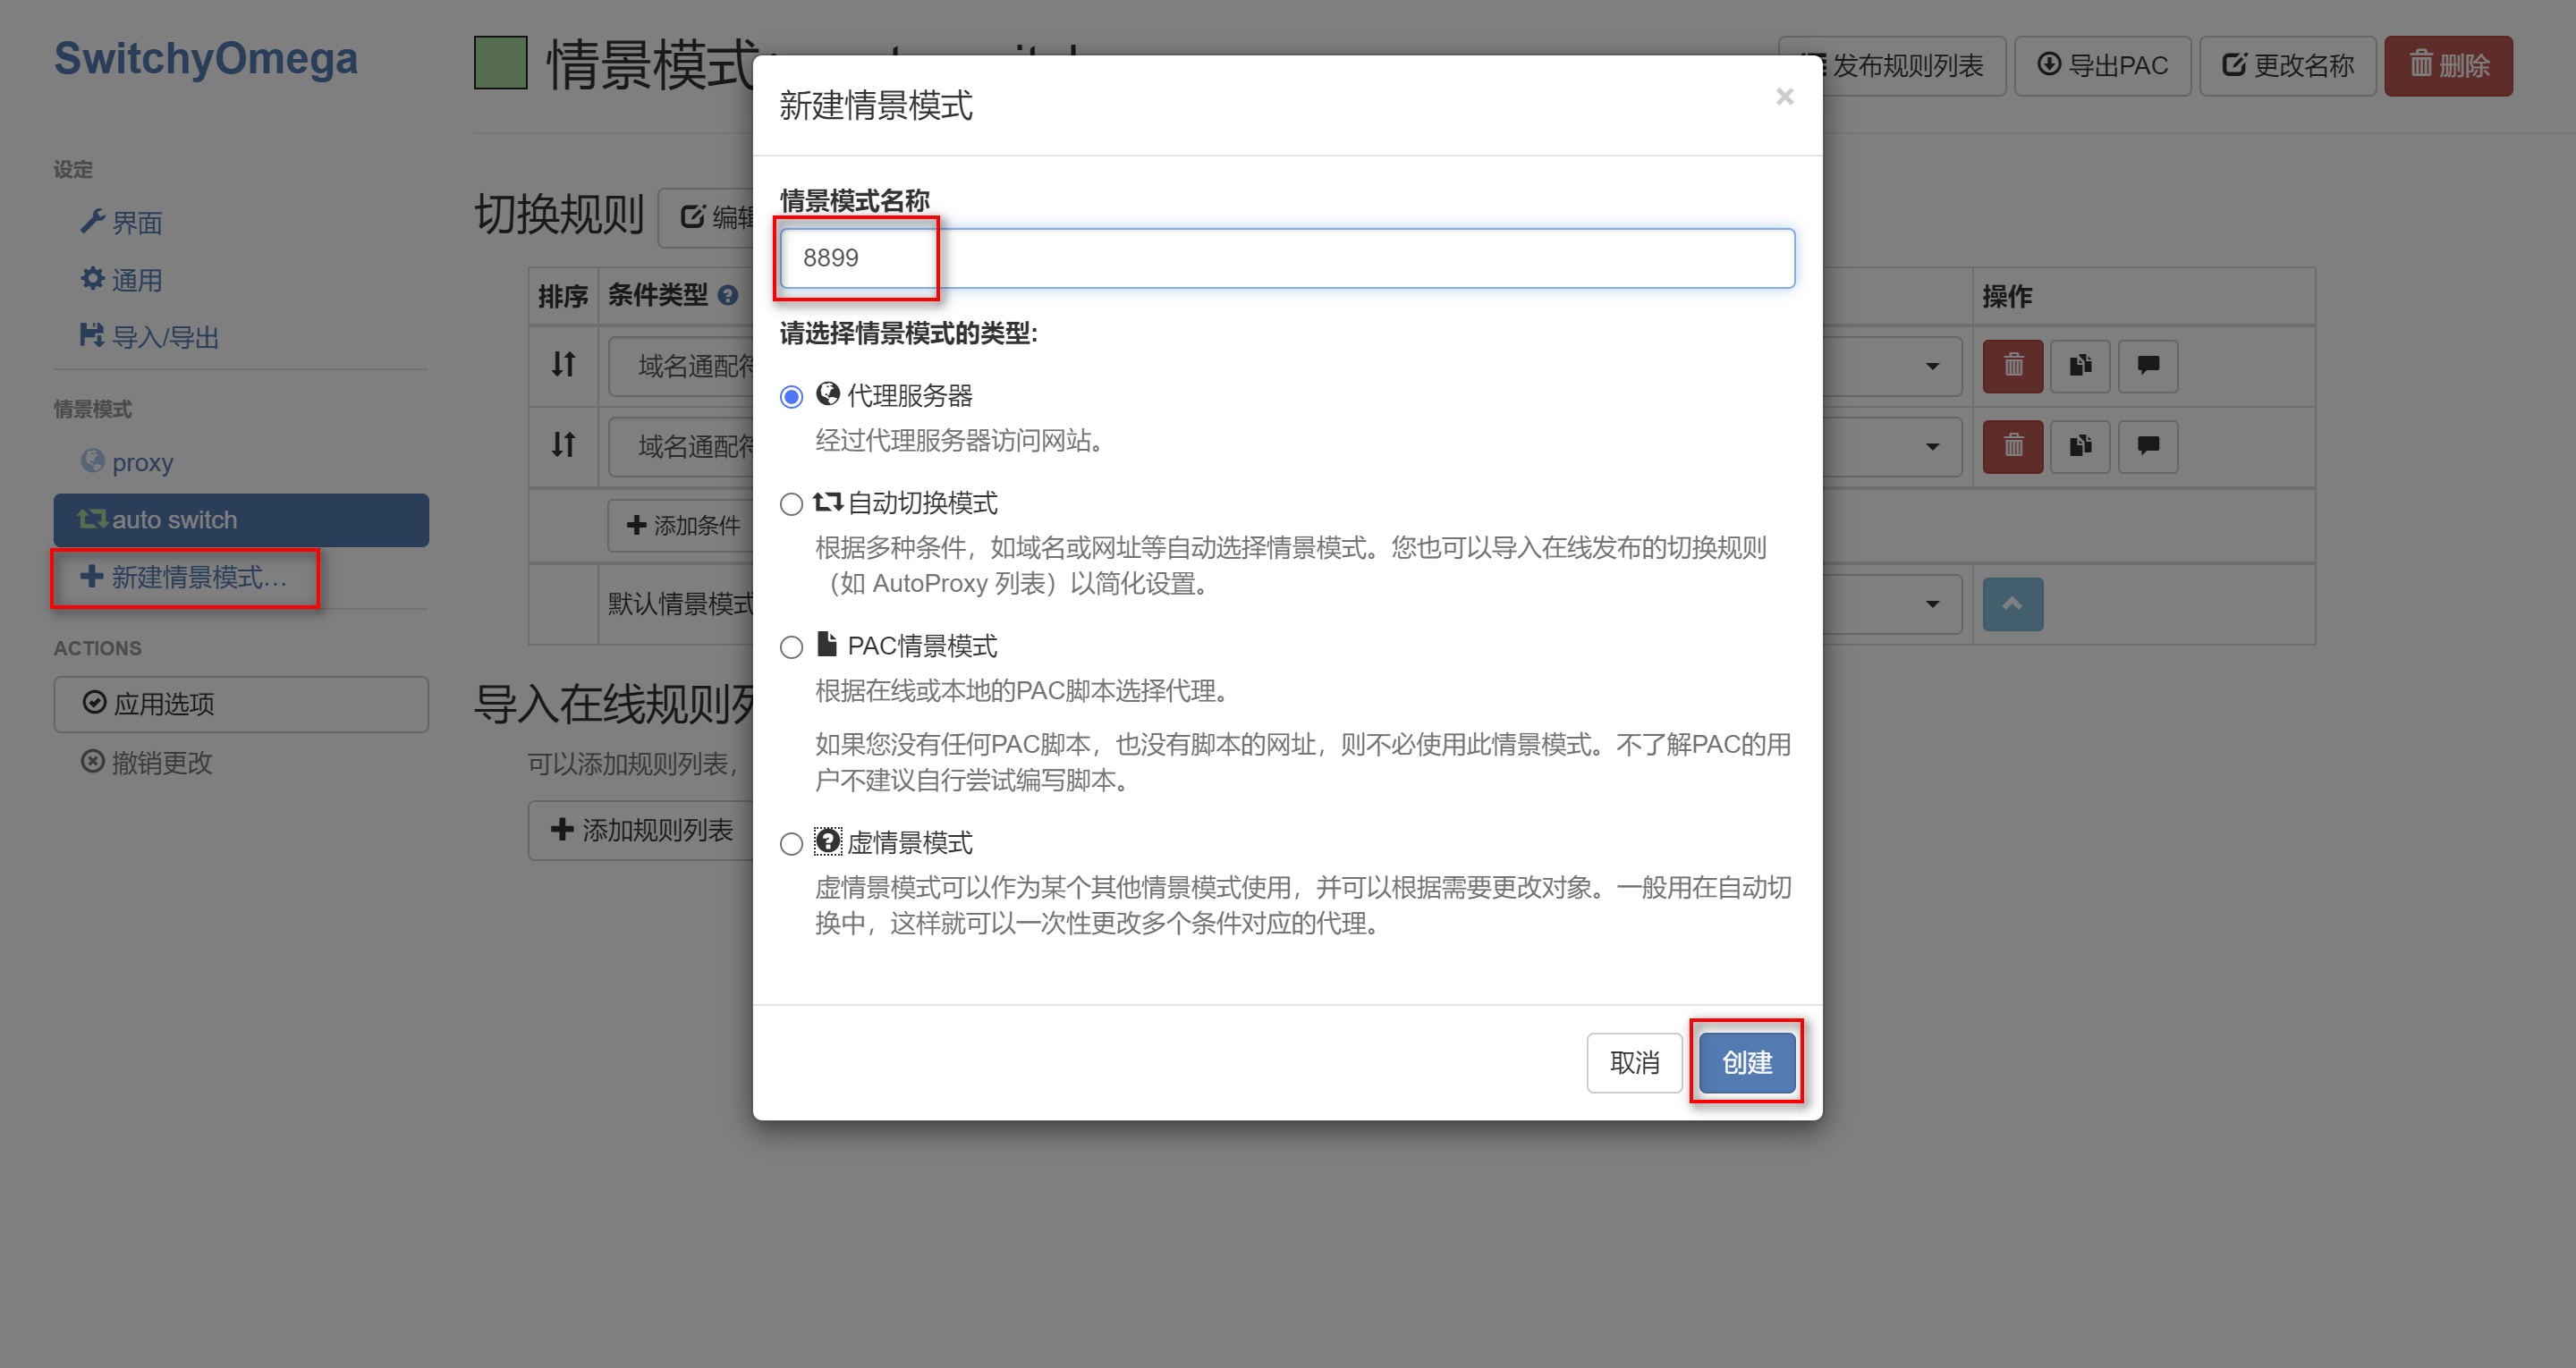Click the 创建 button
Screen dimensions: 2576x1368
click(x=1746, y=1062)
